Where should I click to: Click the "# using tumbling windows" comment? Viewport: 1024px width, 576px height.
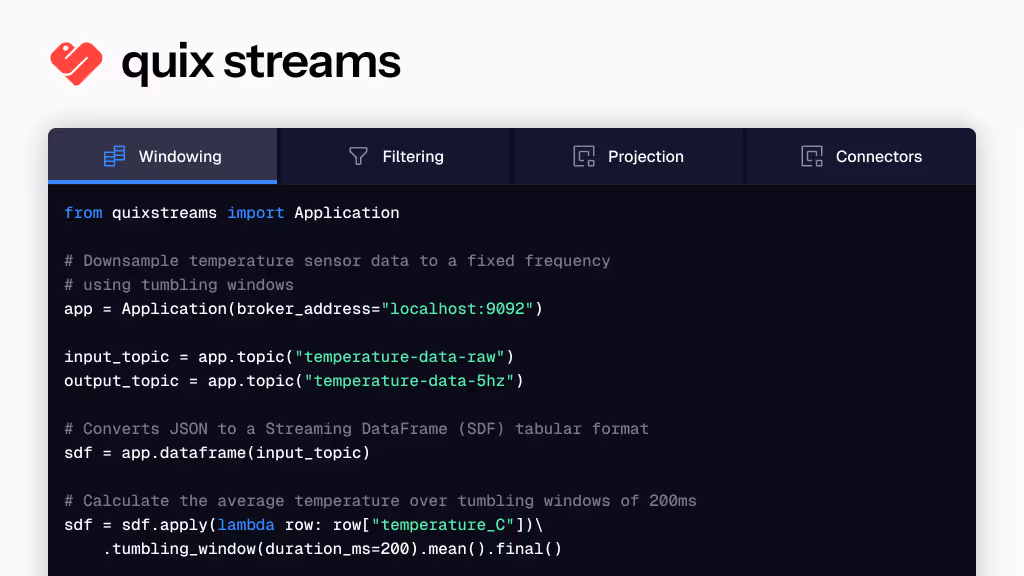179,285
